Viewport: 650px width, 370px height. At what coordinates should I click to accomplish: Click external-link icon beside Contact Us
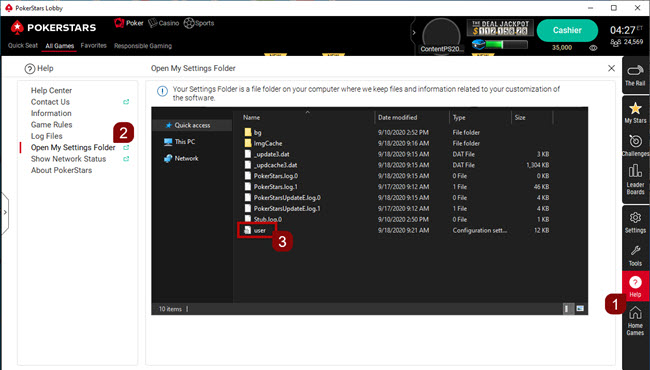coord(126,102)
